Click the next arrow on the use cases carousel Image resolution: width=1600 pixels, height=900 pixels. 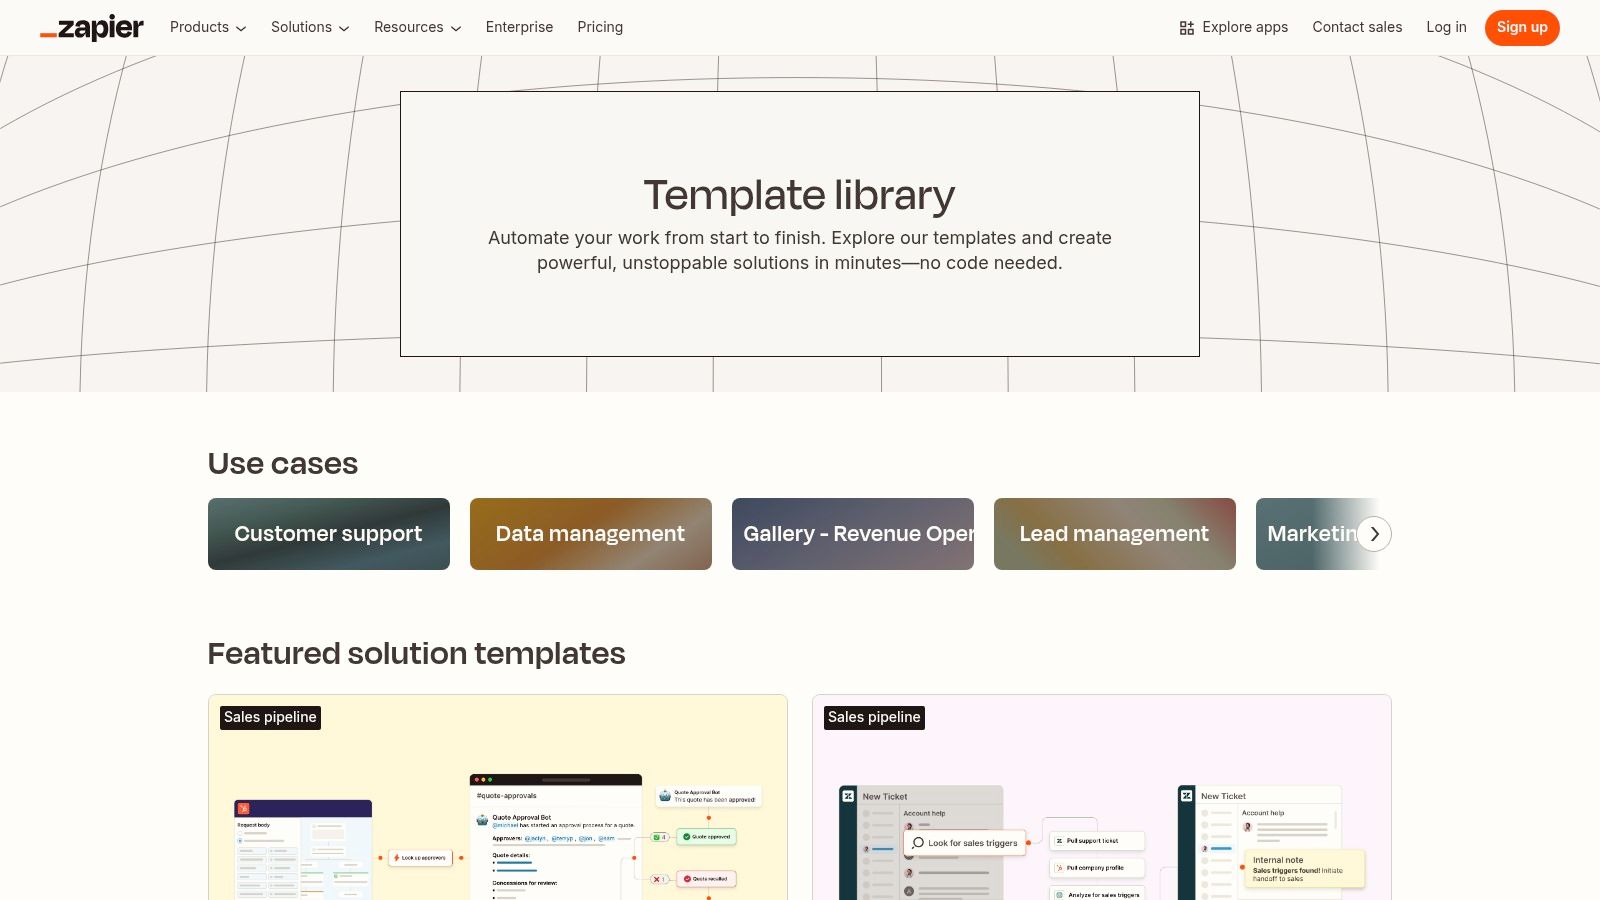click(1374, 534)
